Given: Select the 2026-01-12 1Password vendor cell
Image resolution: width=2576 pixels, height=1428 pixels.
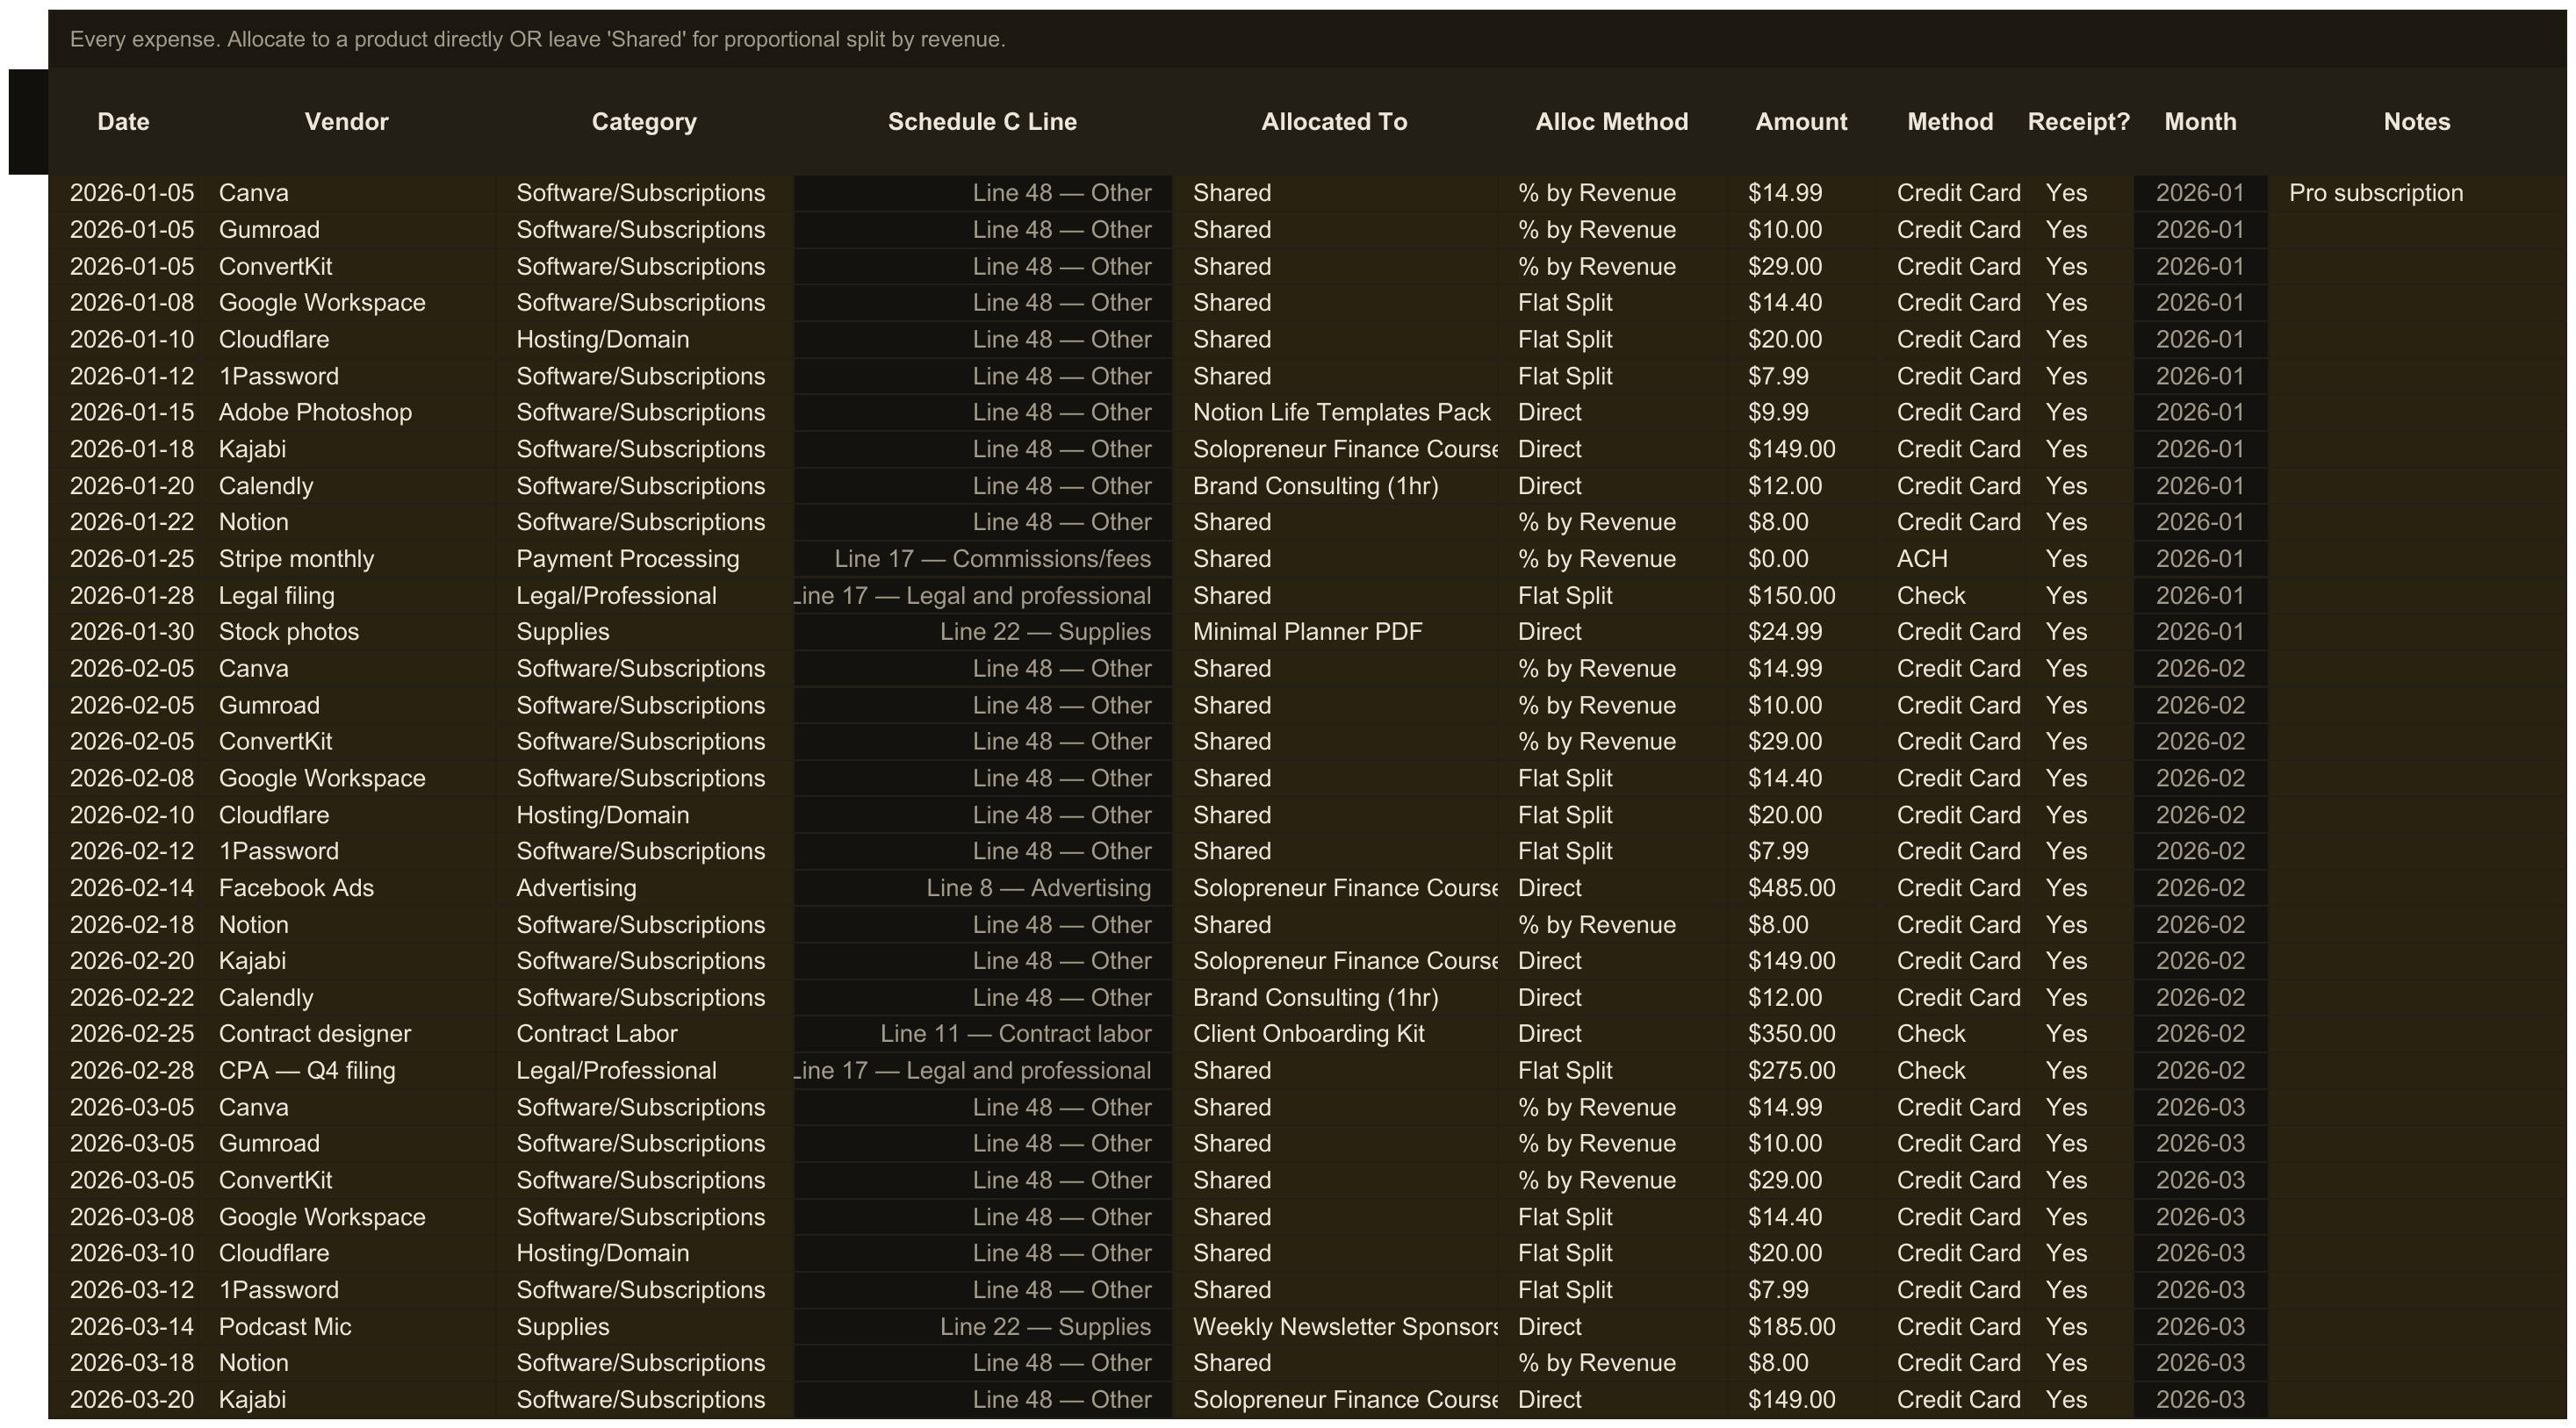Looking at the screenshot, I should pos(347,376).
